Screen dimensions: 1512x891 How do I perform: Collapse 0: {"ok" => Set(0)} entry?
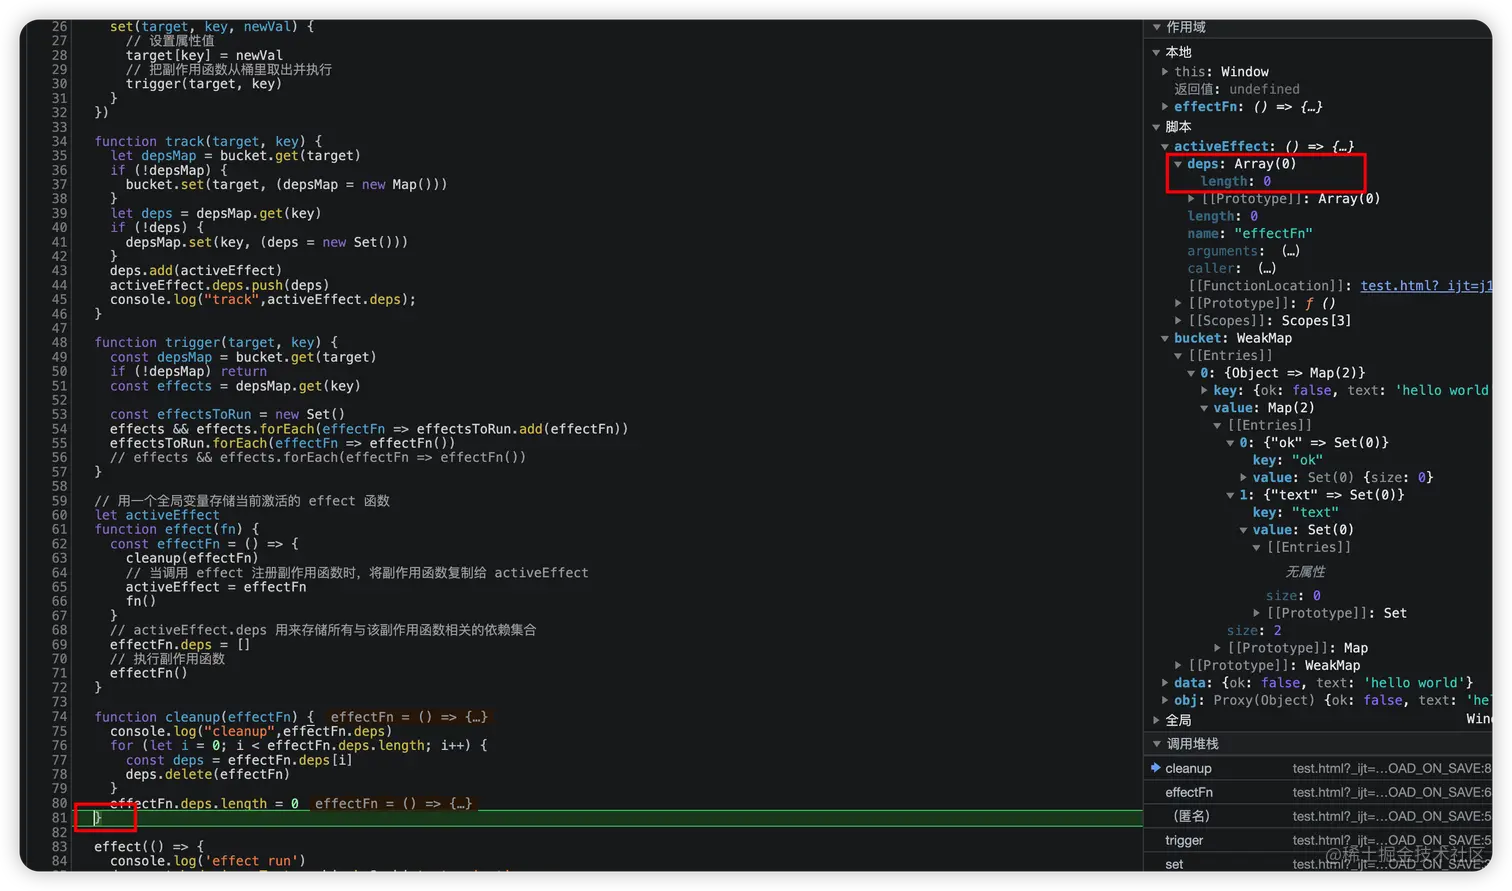[x=1231, y=443]
